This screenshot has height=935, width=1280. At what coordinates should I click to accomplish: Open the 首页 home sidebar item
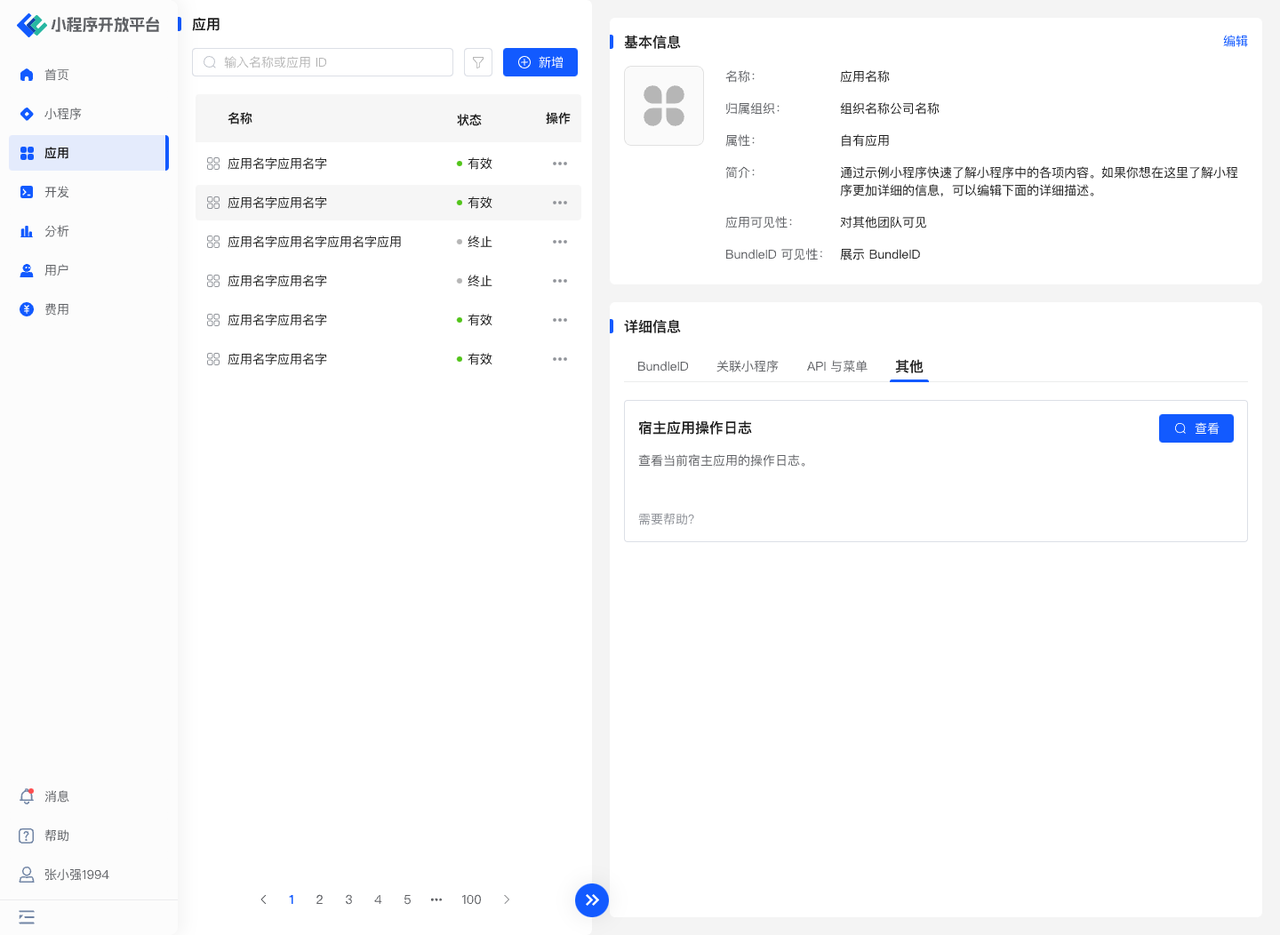point(56,75)
